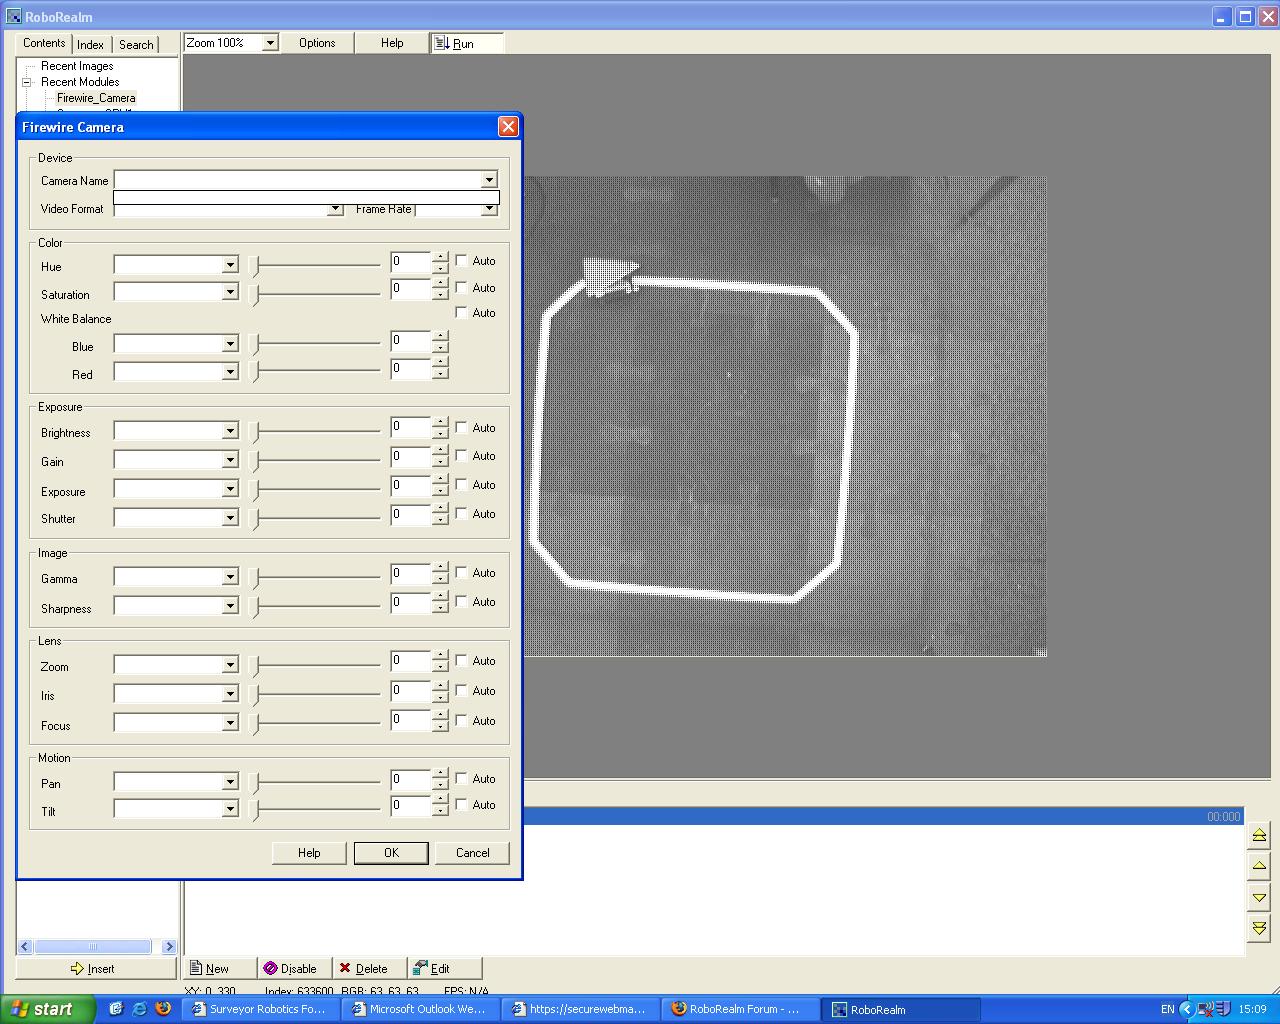Enable Auto checkbox for Hue

click(x=462, y=260)
